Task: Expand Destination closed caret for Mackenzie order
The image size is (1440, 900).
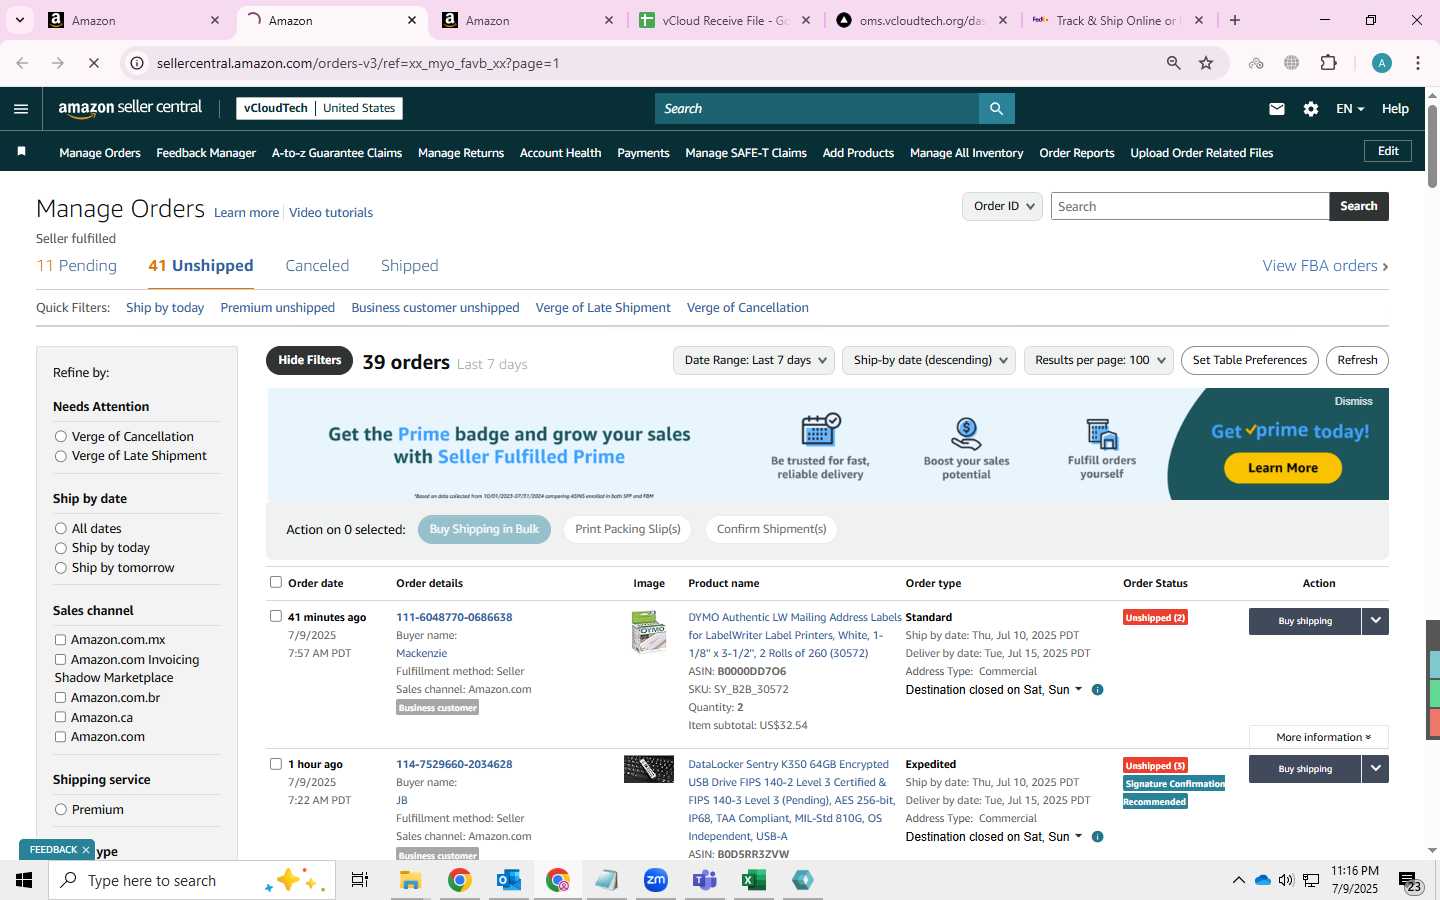Action: 1078,689
